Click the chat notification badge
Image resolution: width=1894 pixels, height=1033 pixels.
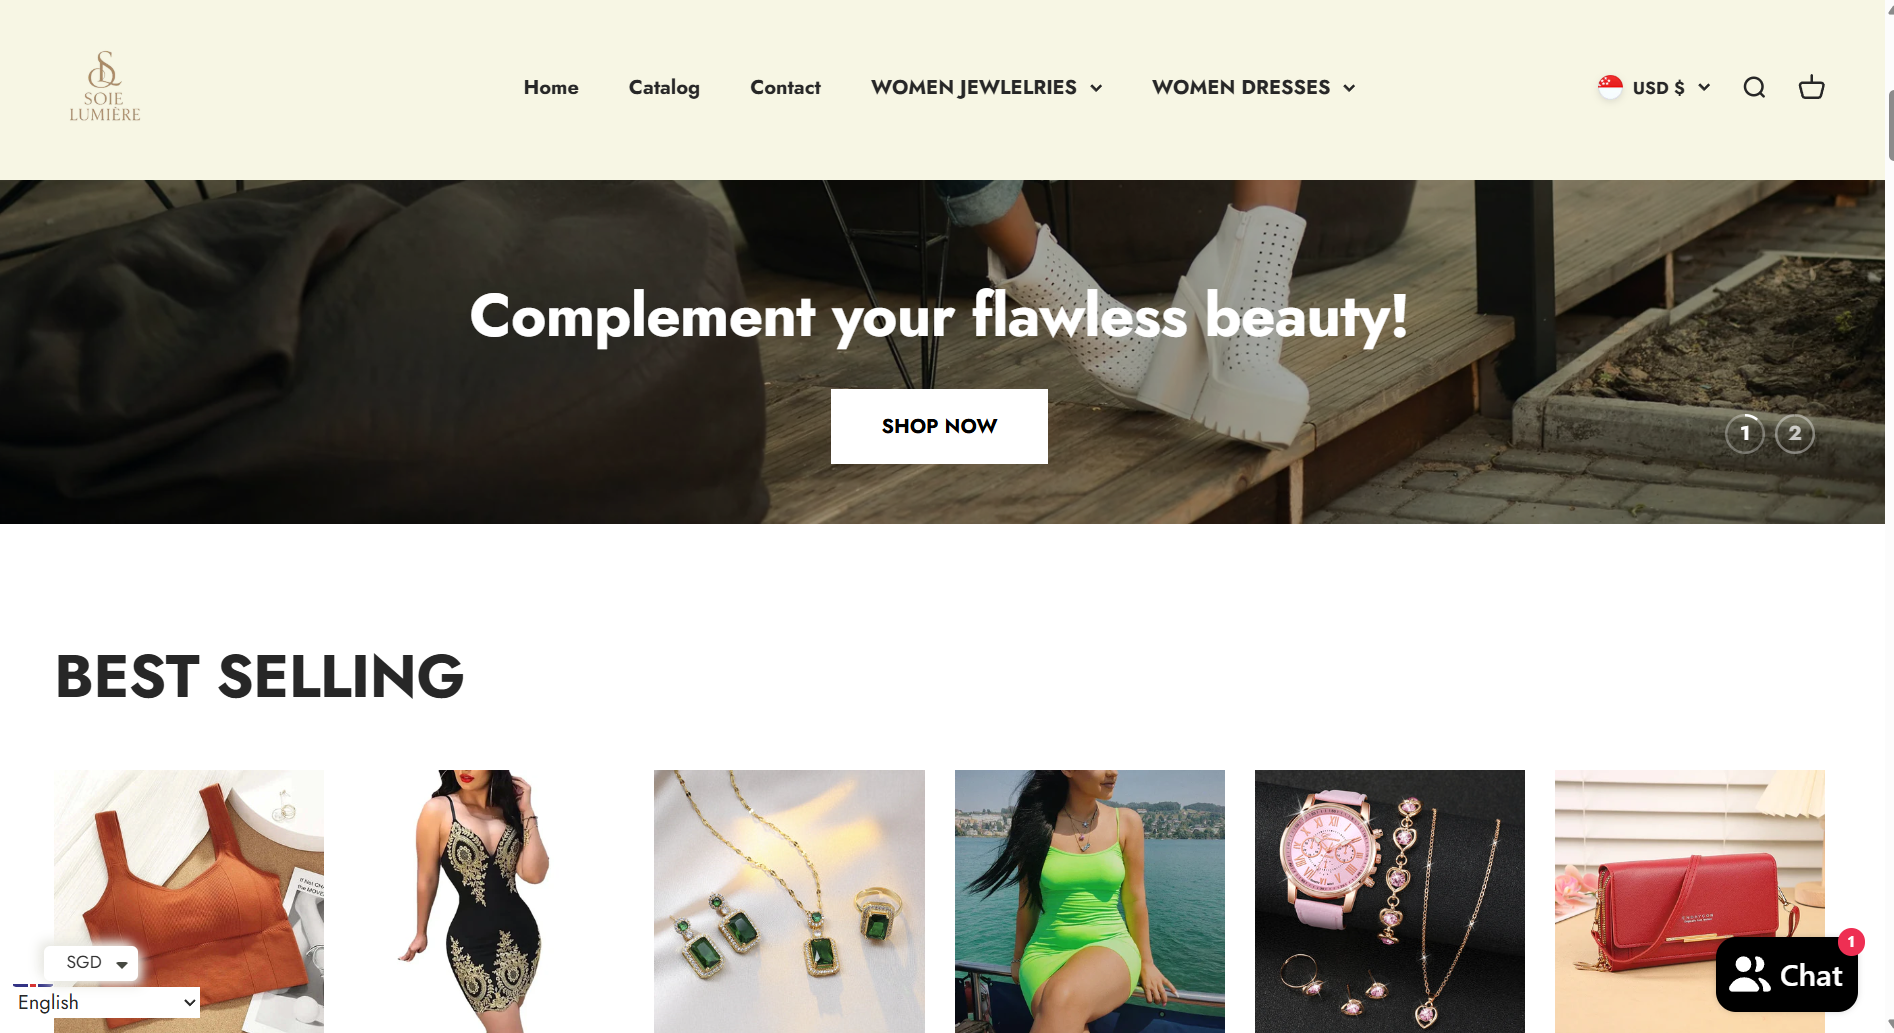coord(1851,942)
